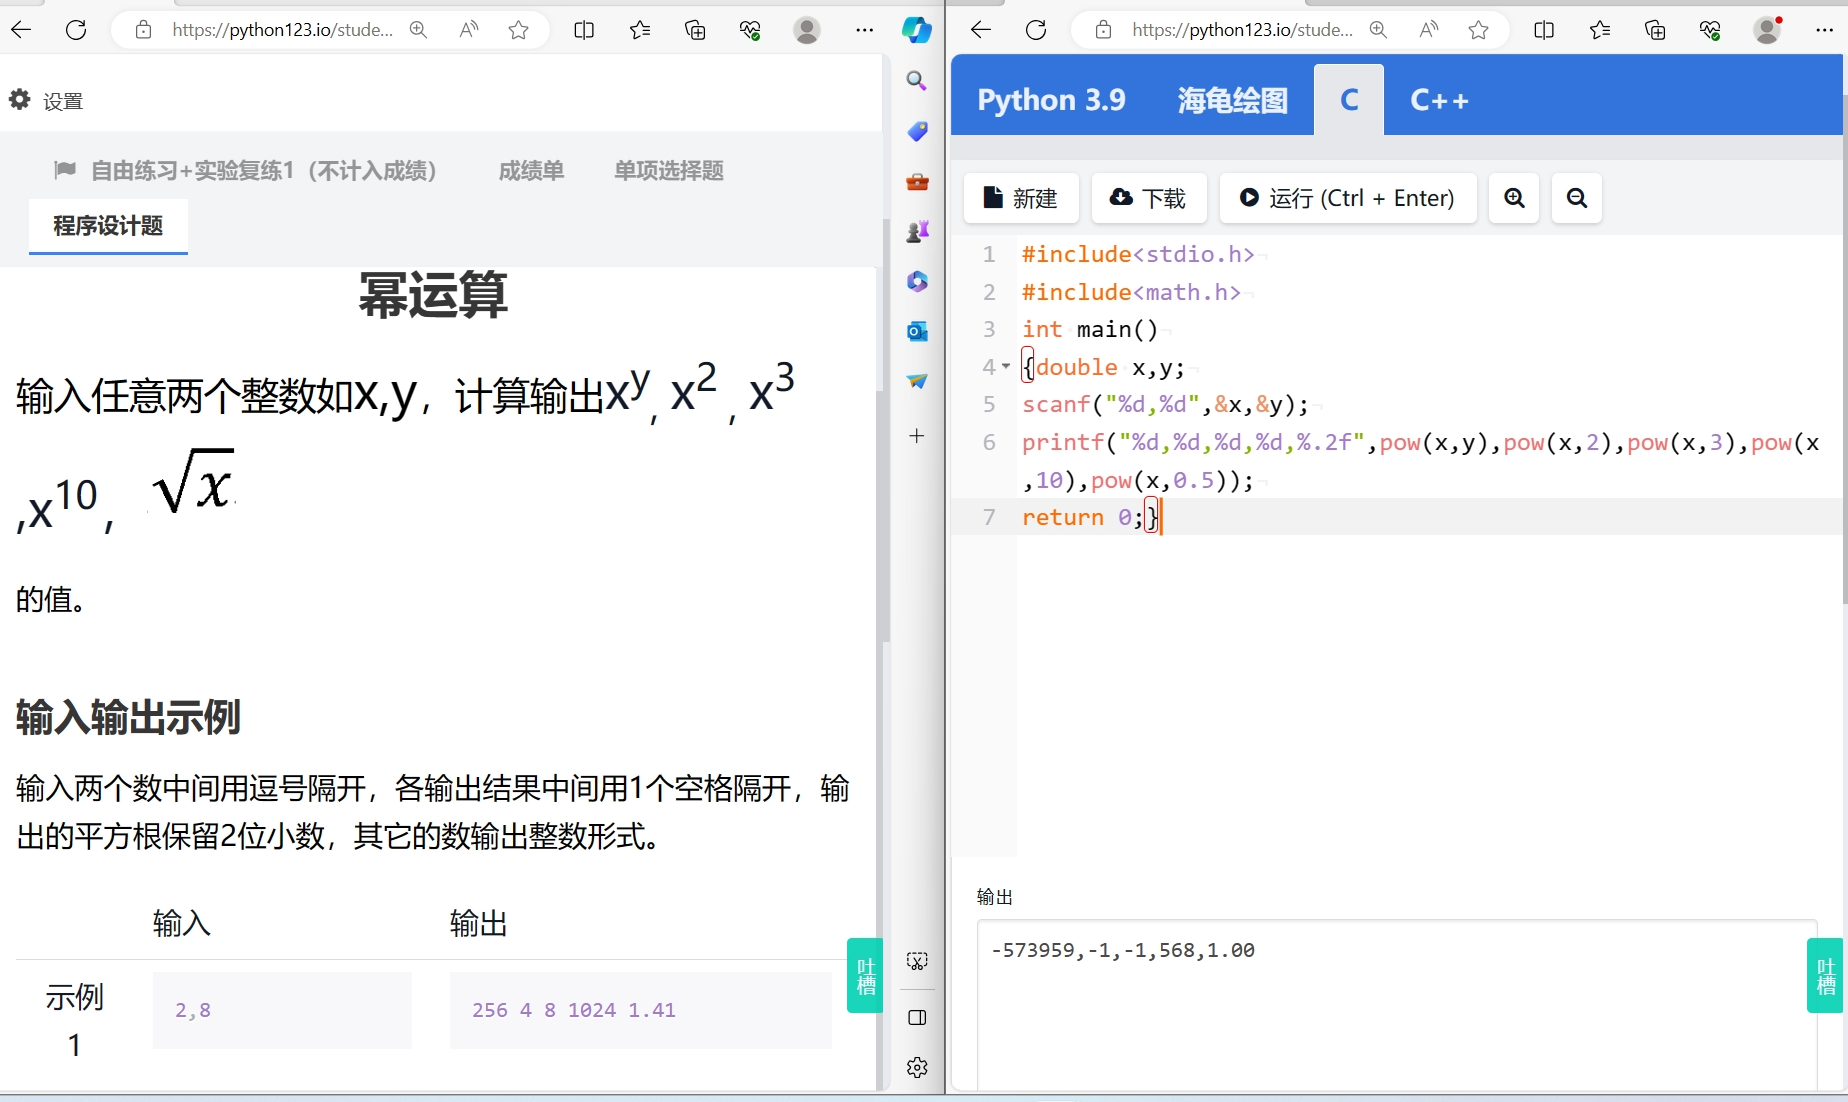Open sidebar tools briefcase icon
1848x1102 pixels.
(x=917, y=181)
